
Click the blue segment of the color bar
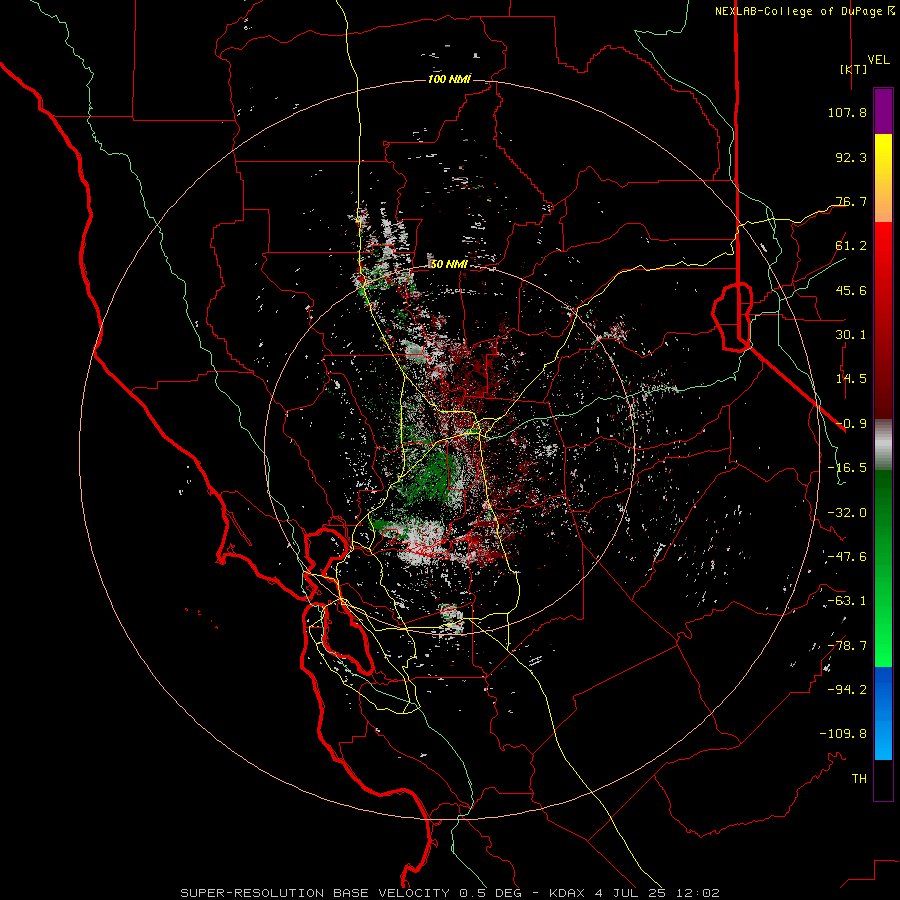(883, 713)
